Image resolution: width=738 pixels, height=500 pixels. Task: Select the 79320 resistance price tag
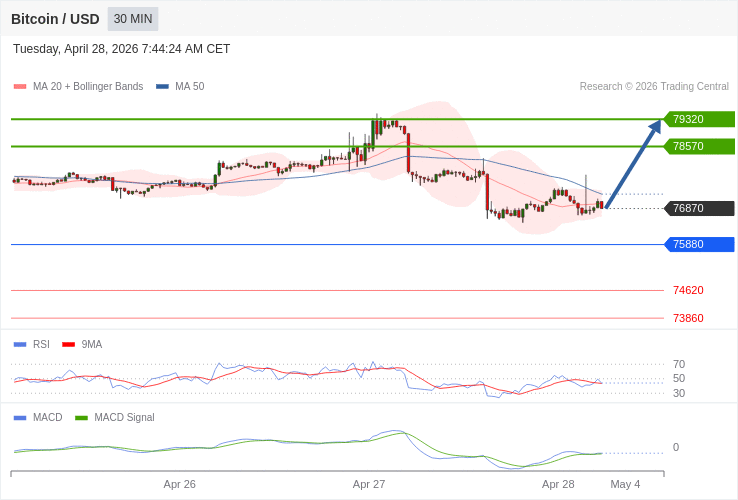click(698, 119)
